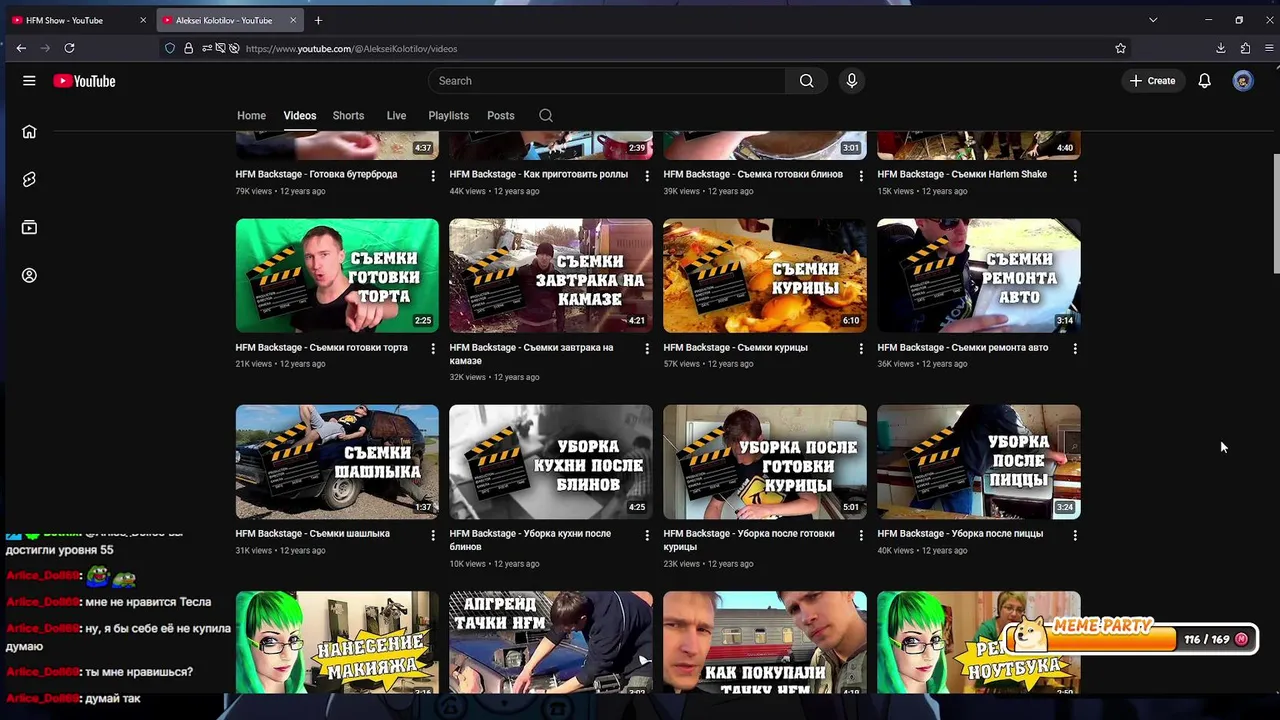Start voice search with microphone icon
This screenshot has width=1280, height=720.
click(851, 81)
